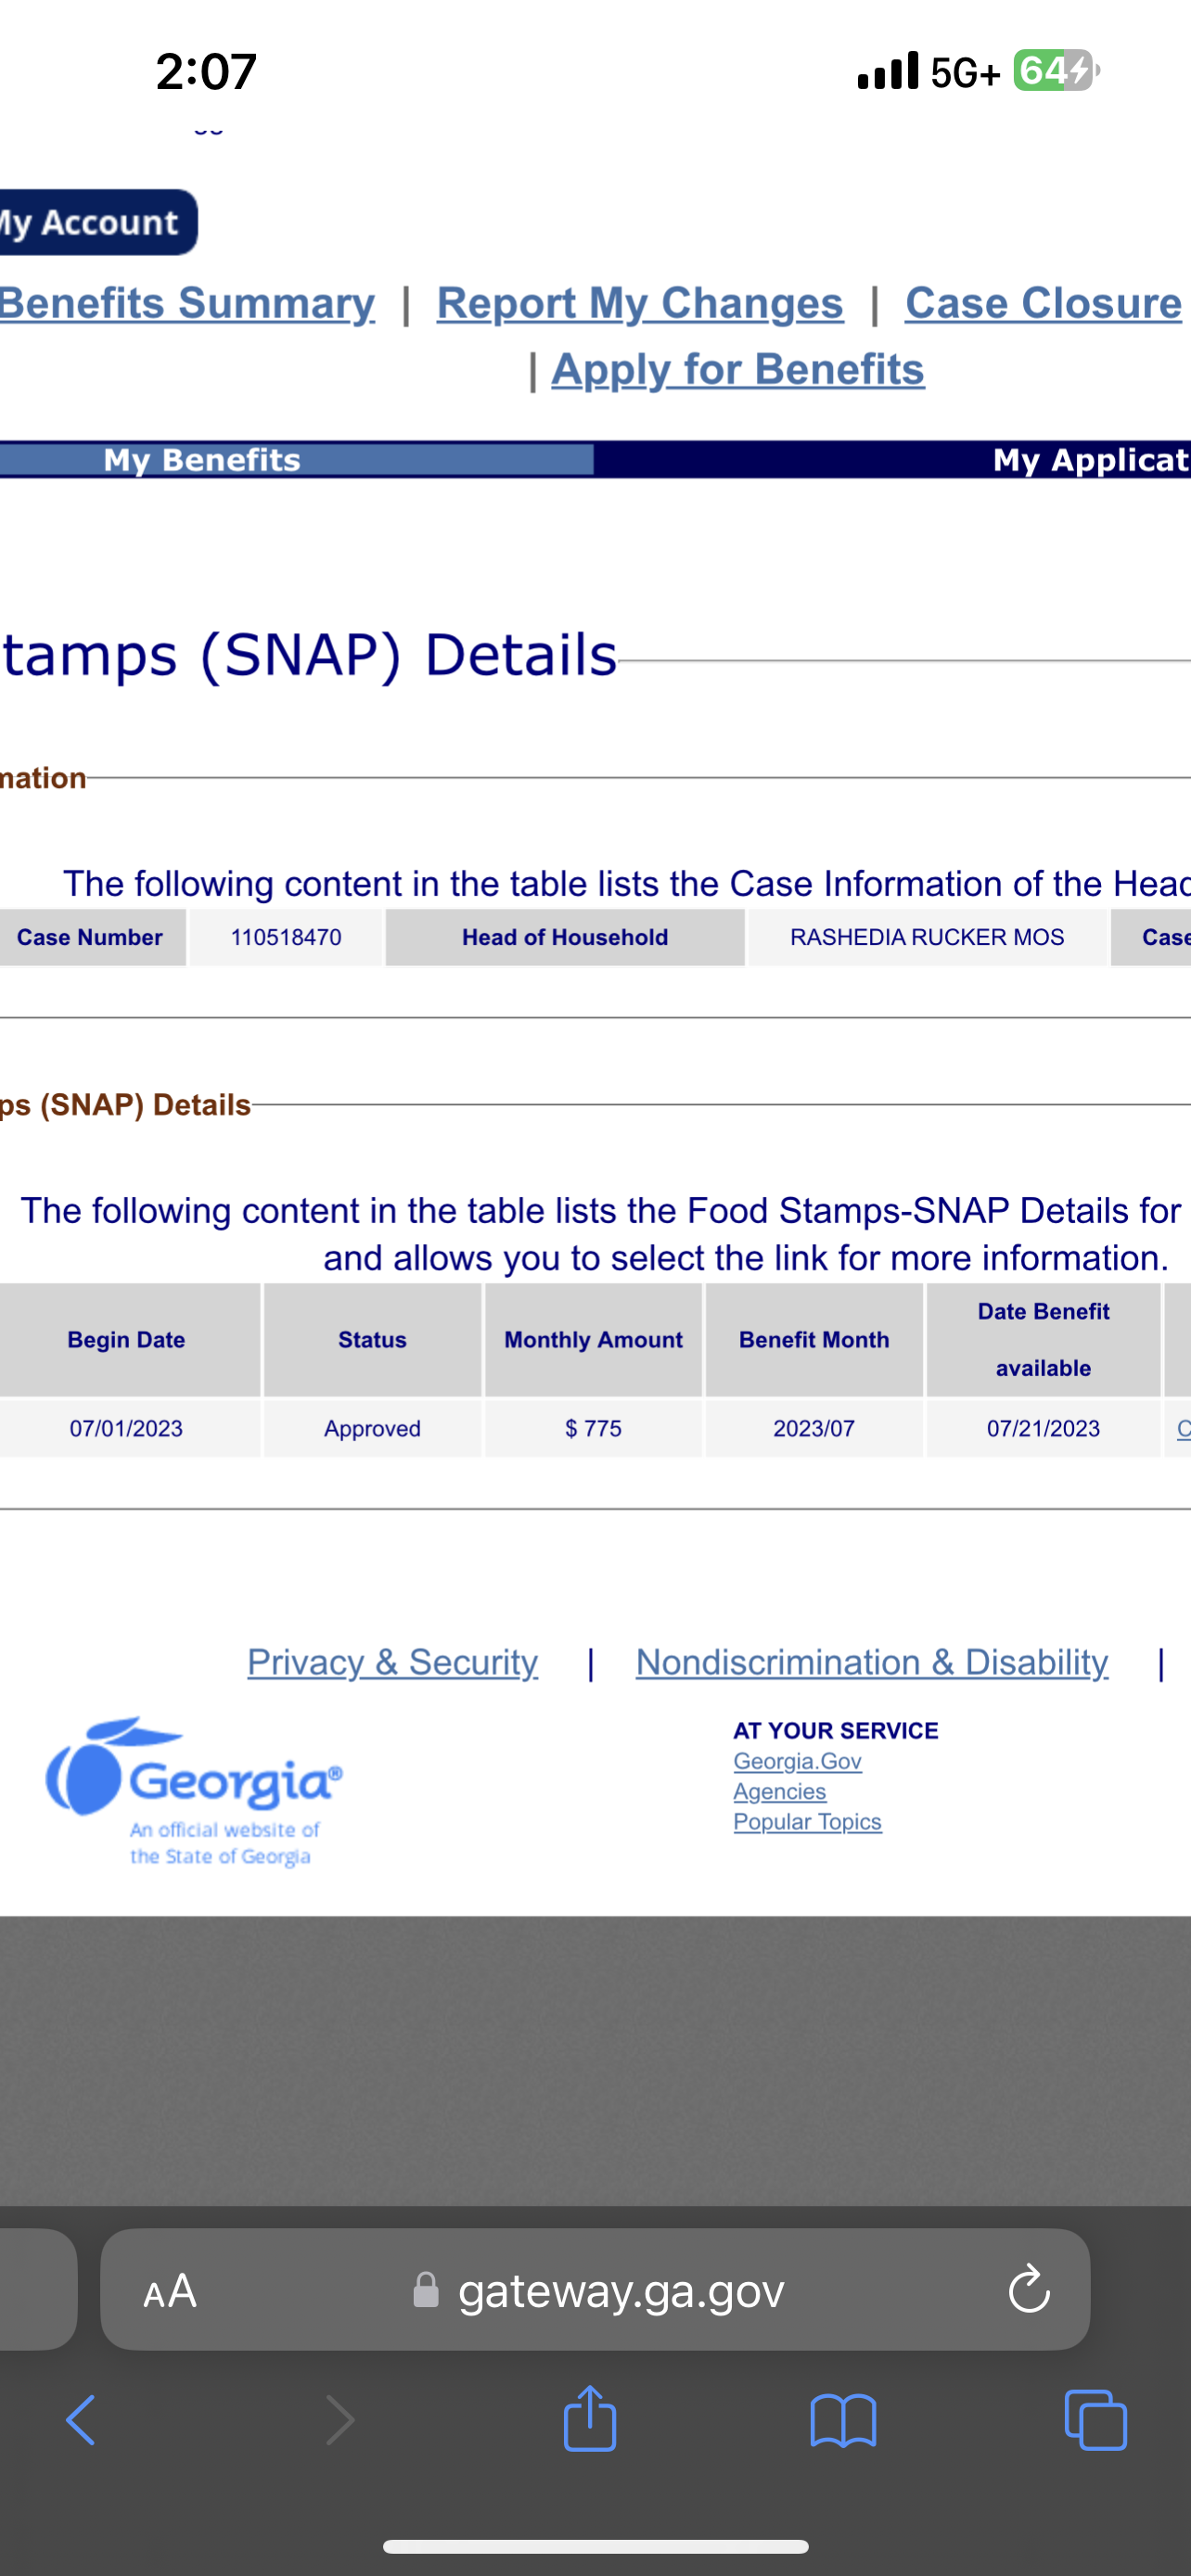Visit the Georgia.Gov footer link

[797, 1761]
